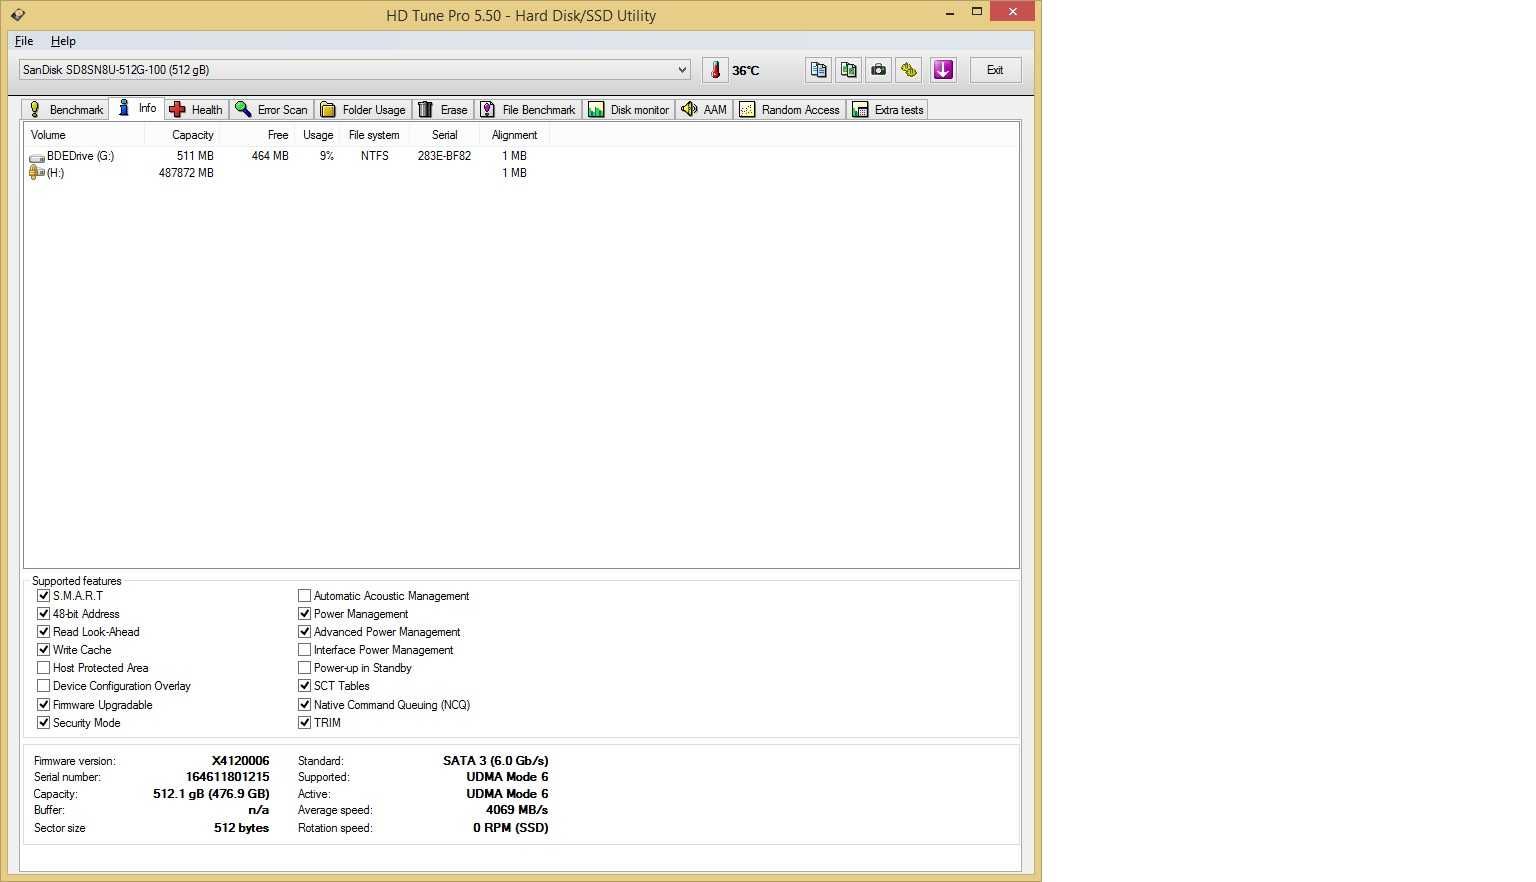1536x882 pixels.
Task: Switch to Extra tests tab
Action: [888, 110]
